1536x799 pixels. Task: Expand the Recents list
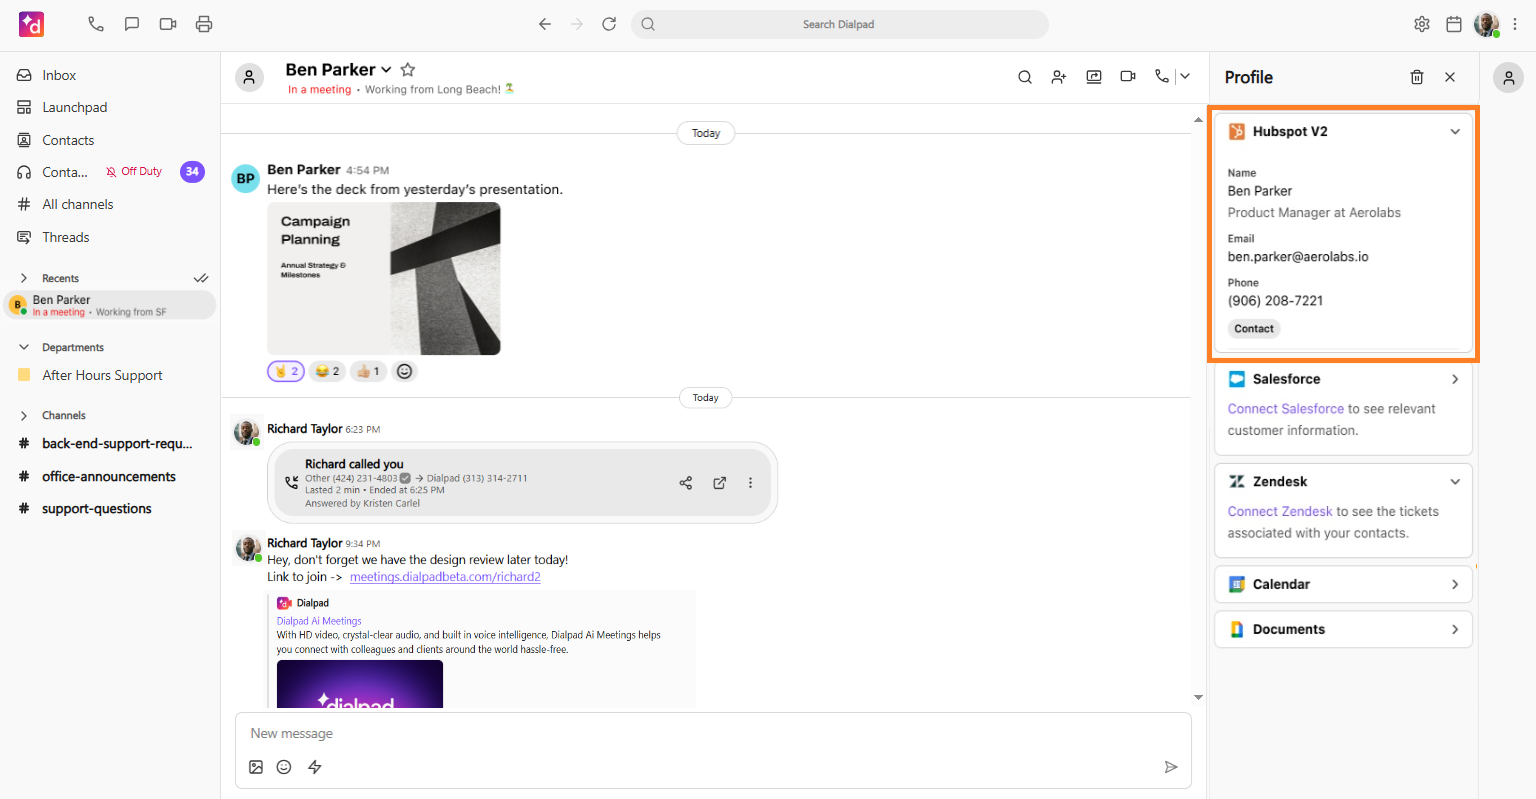pos(24,278)
